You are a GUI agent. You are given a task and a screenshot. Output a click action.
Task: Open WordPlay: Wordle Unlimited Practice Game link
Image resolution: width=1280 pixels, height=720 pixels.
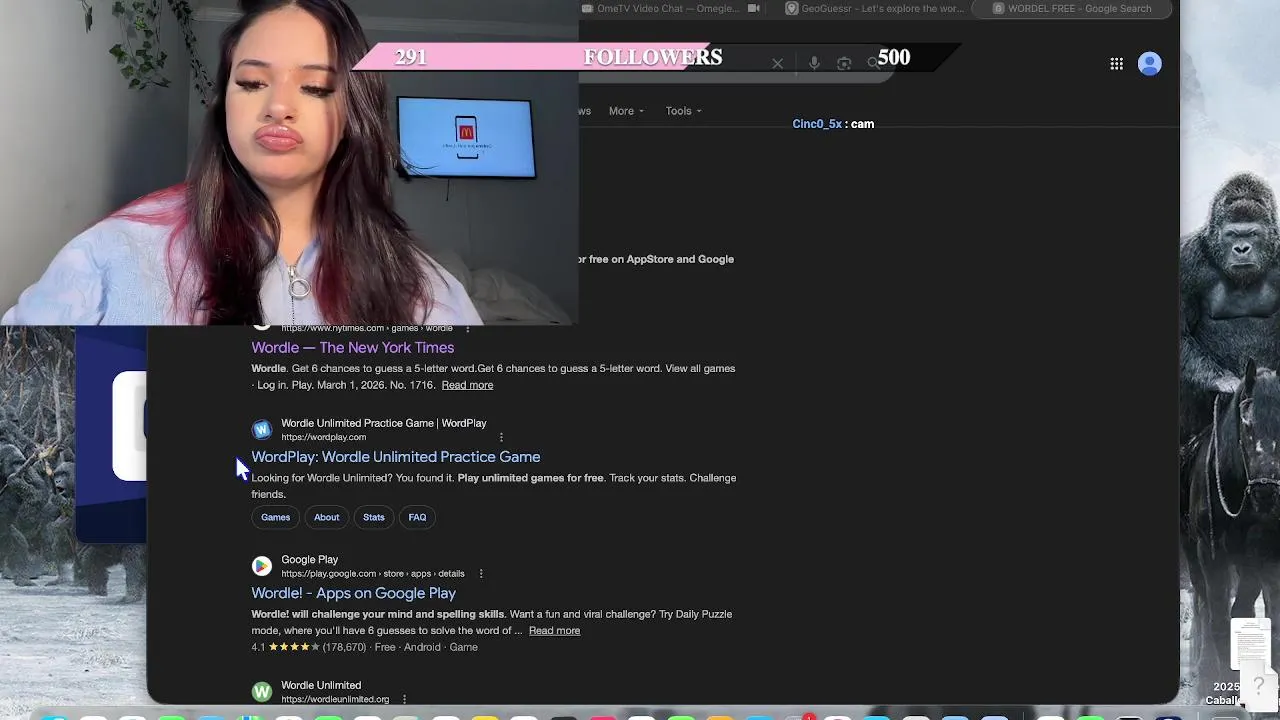(396, 457)
